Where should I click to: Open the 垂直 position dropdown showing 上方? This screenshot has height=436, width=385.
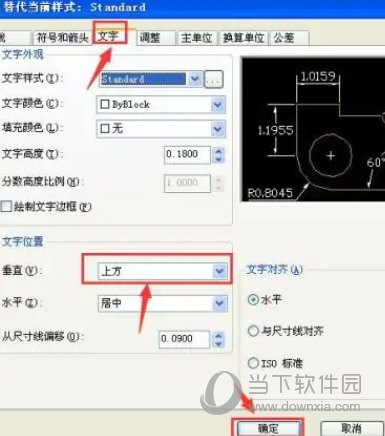tap(163, 271)
